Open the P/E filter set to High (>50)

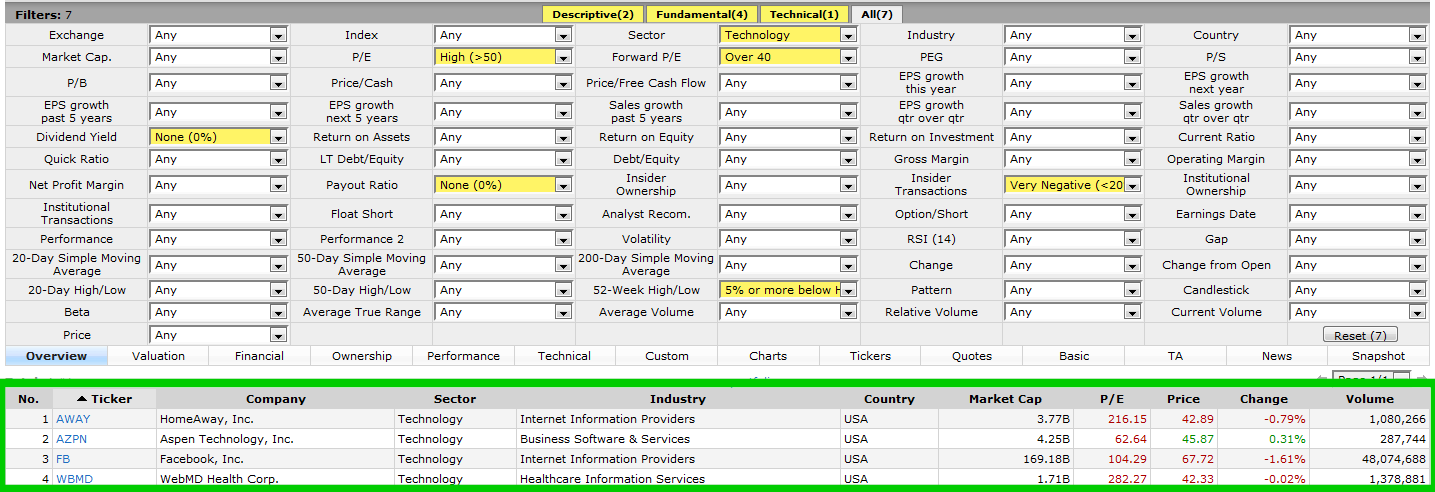point(503,57)
